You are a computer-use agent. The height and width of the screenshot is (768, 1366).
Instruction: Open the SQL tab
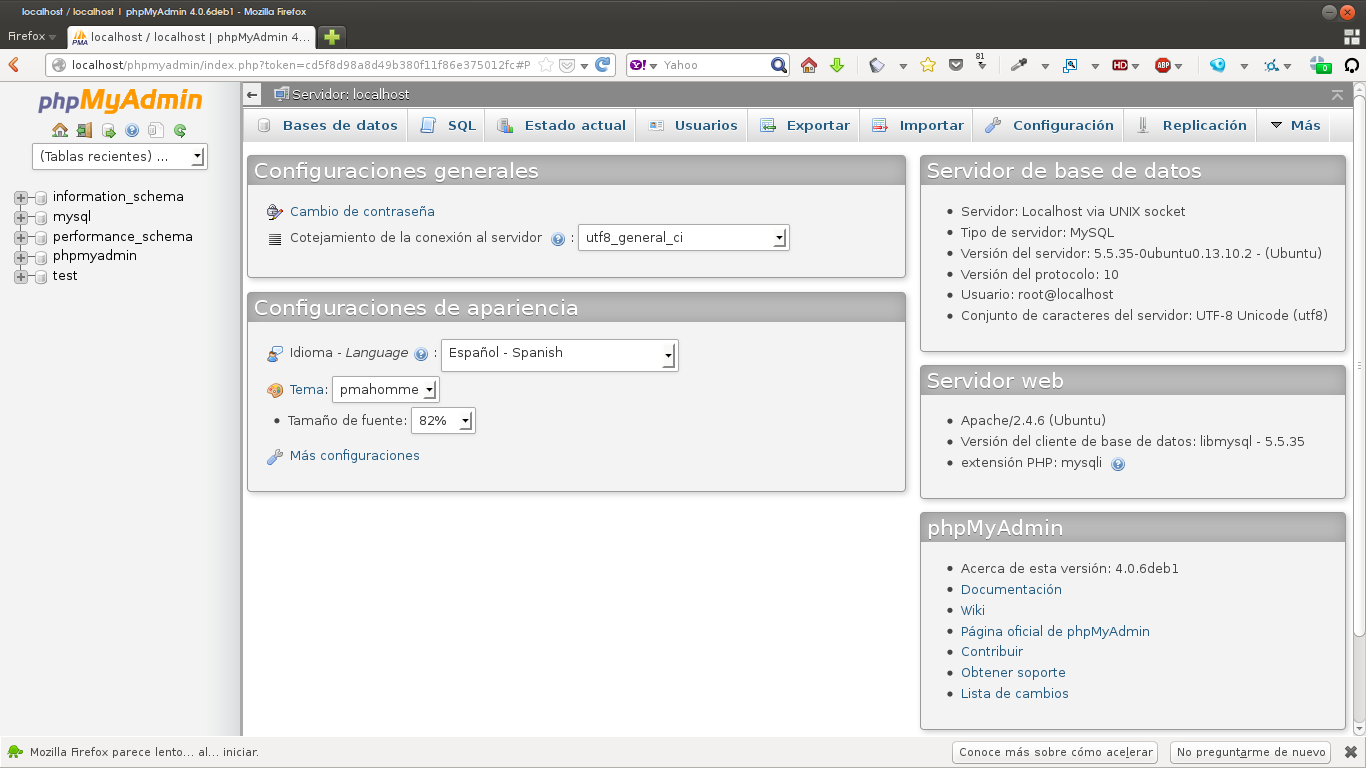(447, 125)
